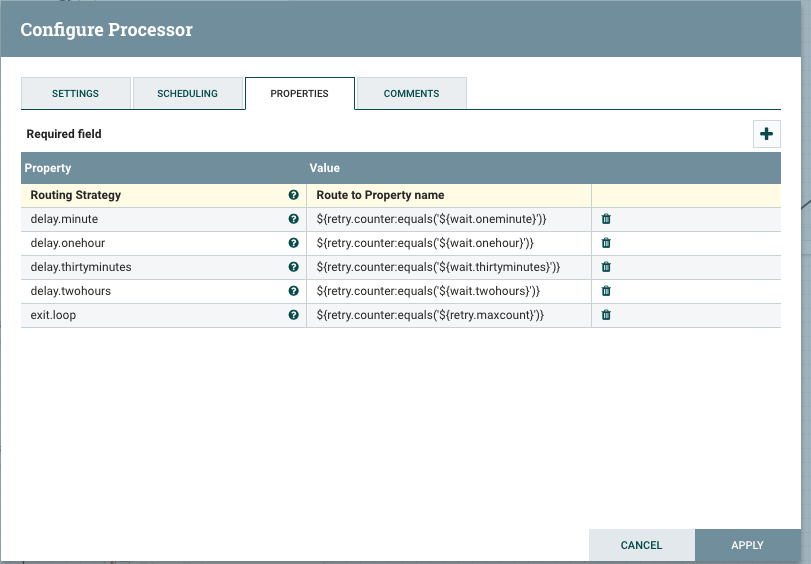Show help for Routing Strategy
Viewport: 811px width, 564px height.
(x=294, y=195)
